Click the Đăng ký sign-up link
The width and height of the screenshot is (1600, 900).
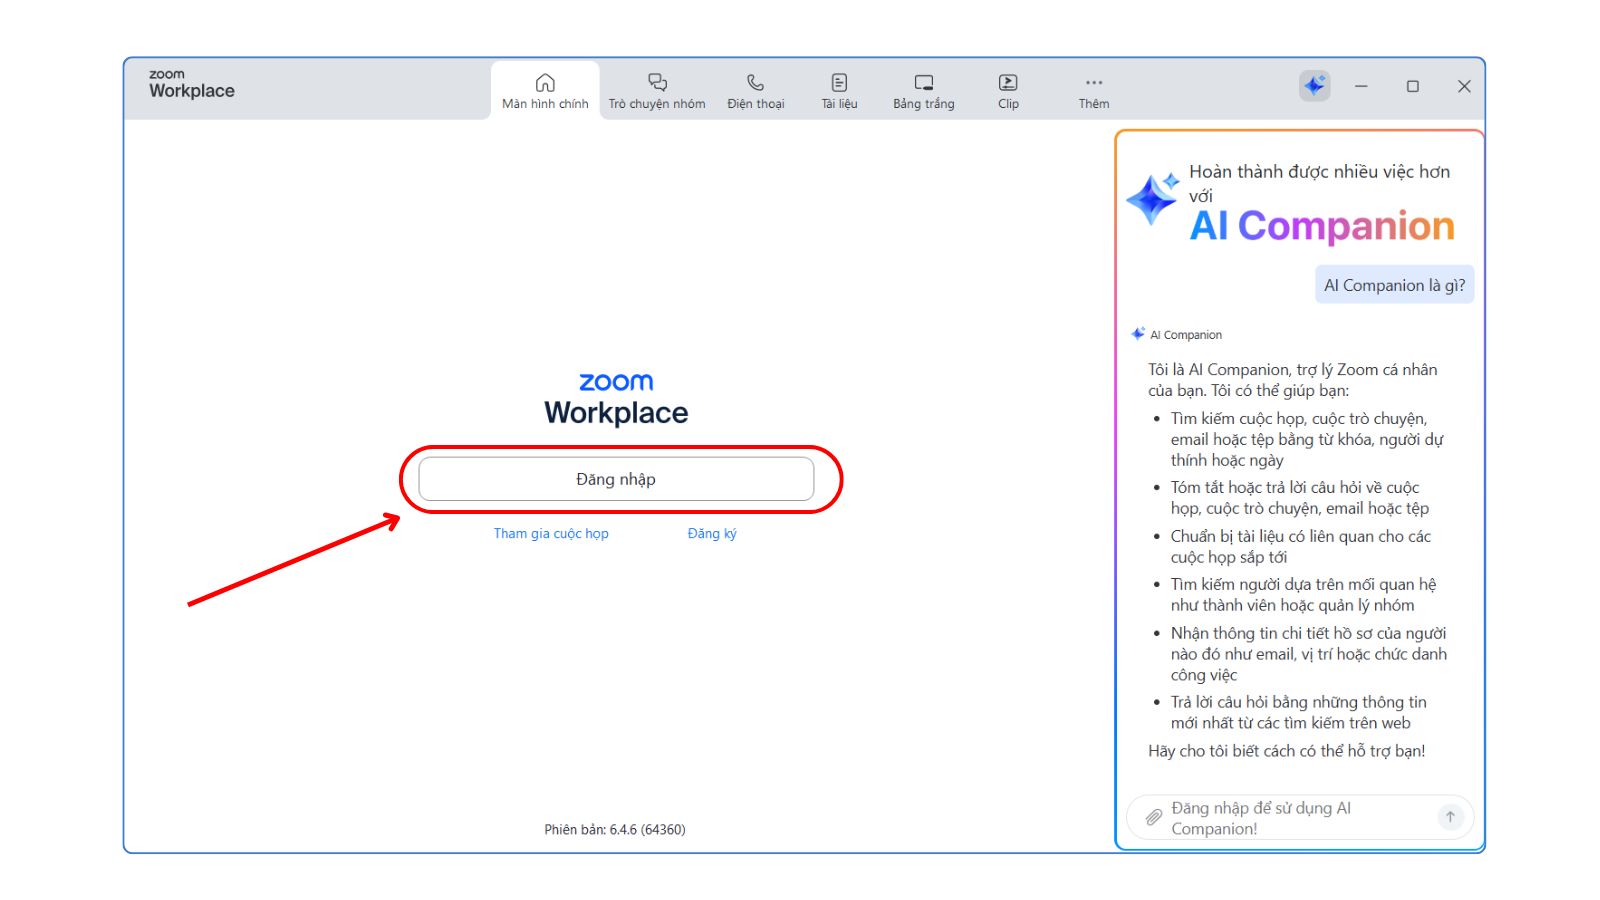point(712,534)
